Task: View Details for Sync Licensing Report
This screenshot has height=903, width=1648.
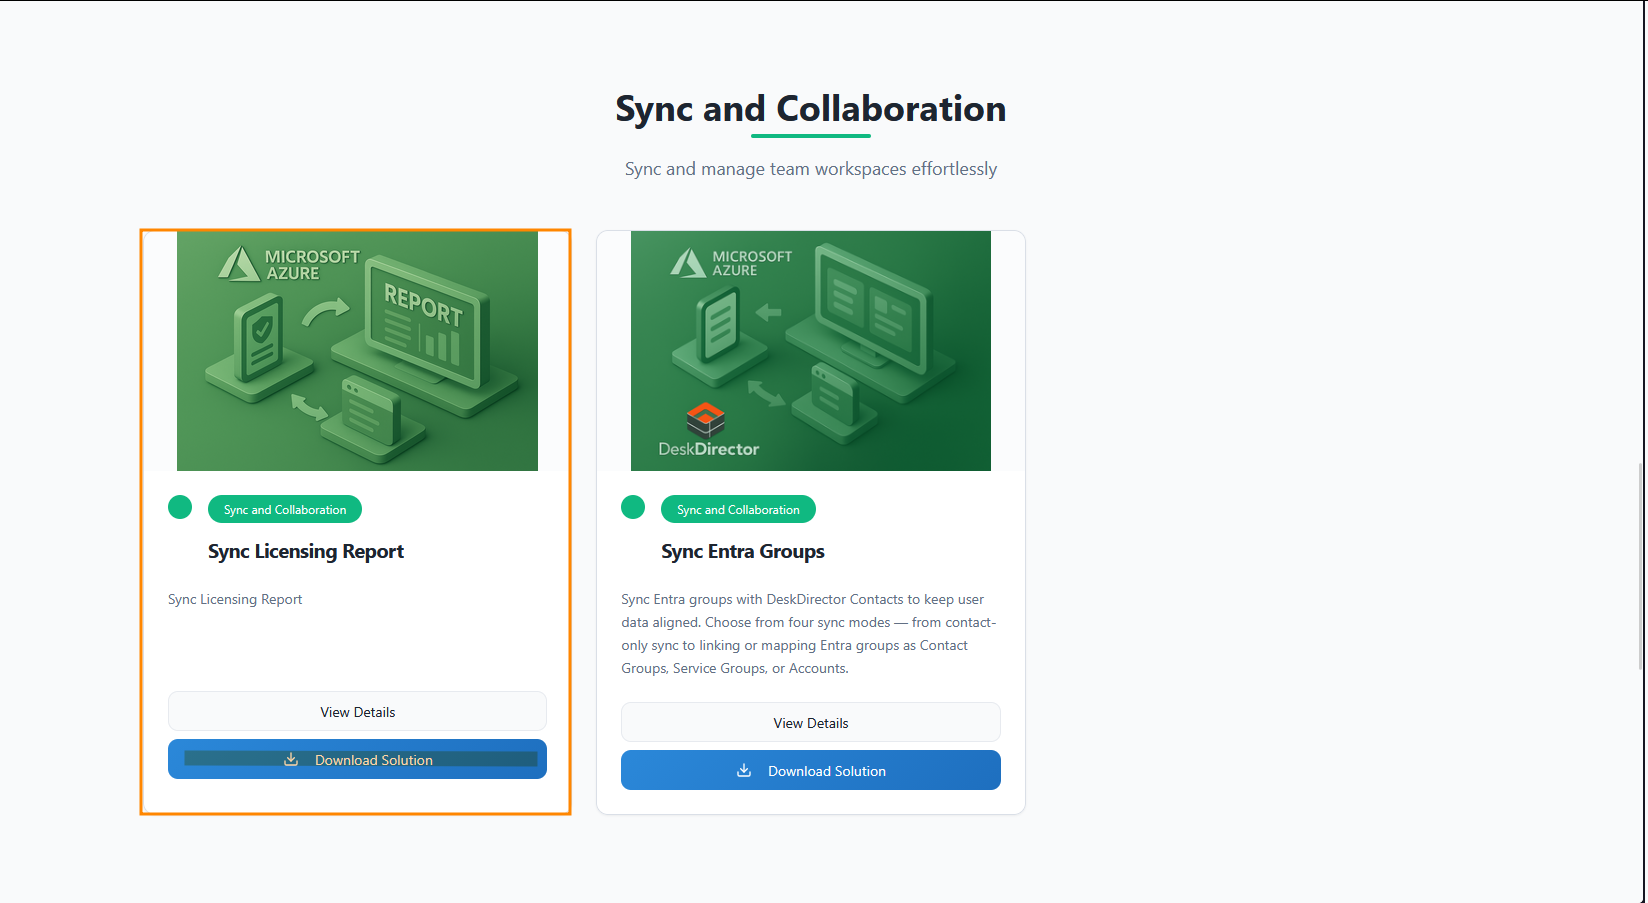Action: [x=357, y=712]
